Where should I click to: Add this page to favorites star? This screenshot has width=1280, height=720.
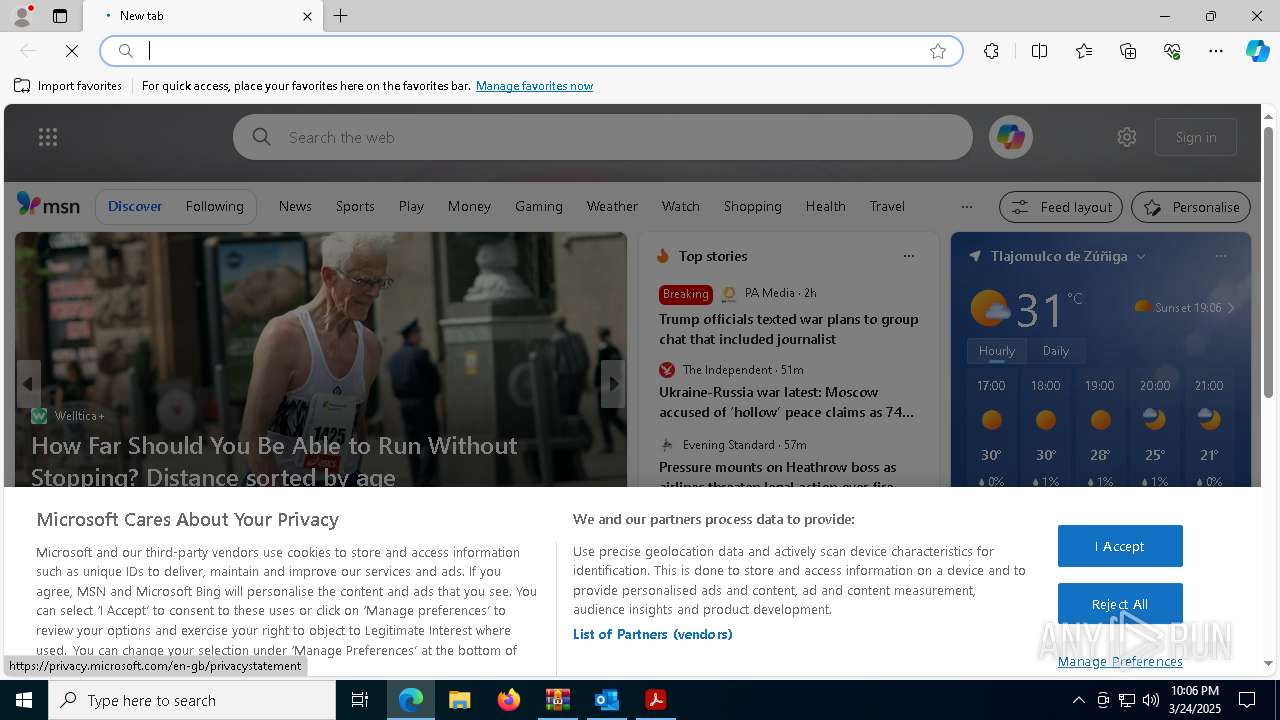(x=938, y=51)
